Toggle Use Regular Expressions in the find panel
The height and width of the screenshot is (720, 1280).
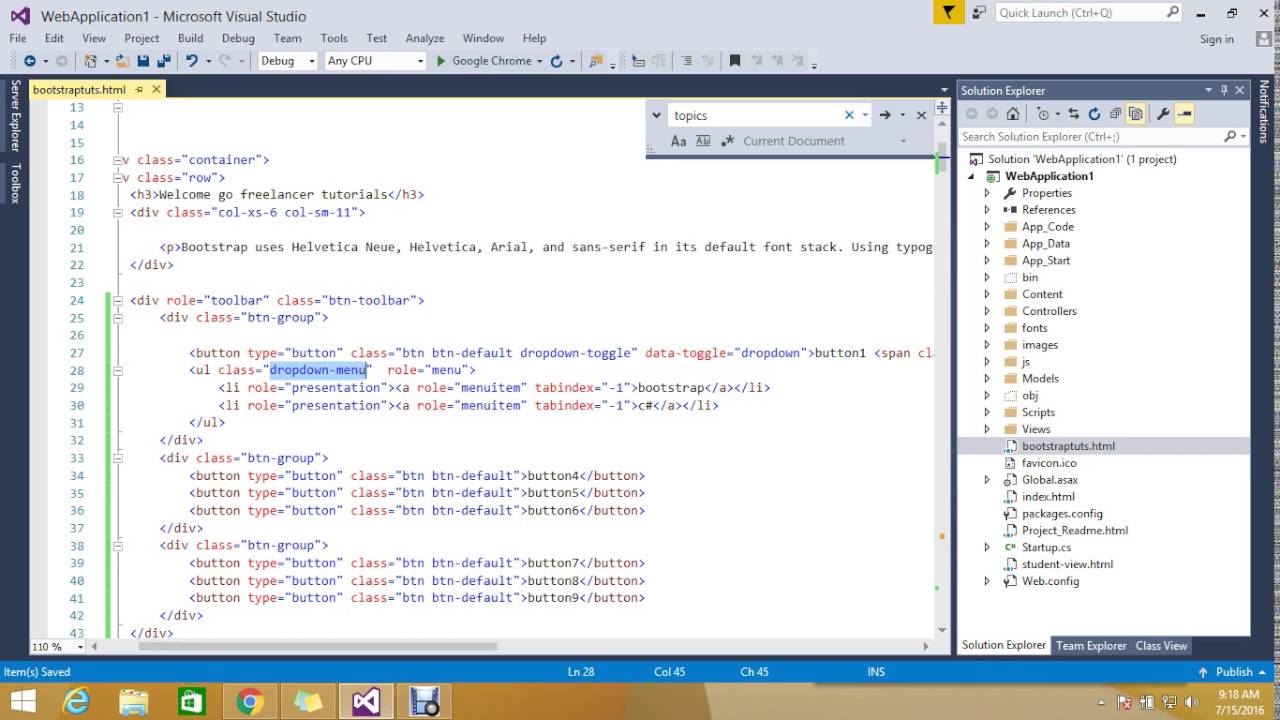[727, 141]
